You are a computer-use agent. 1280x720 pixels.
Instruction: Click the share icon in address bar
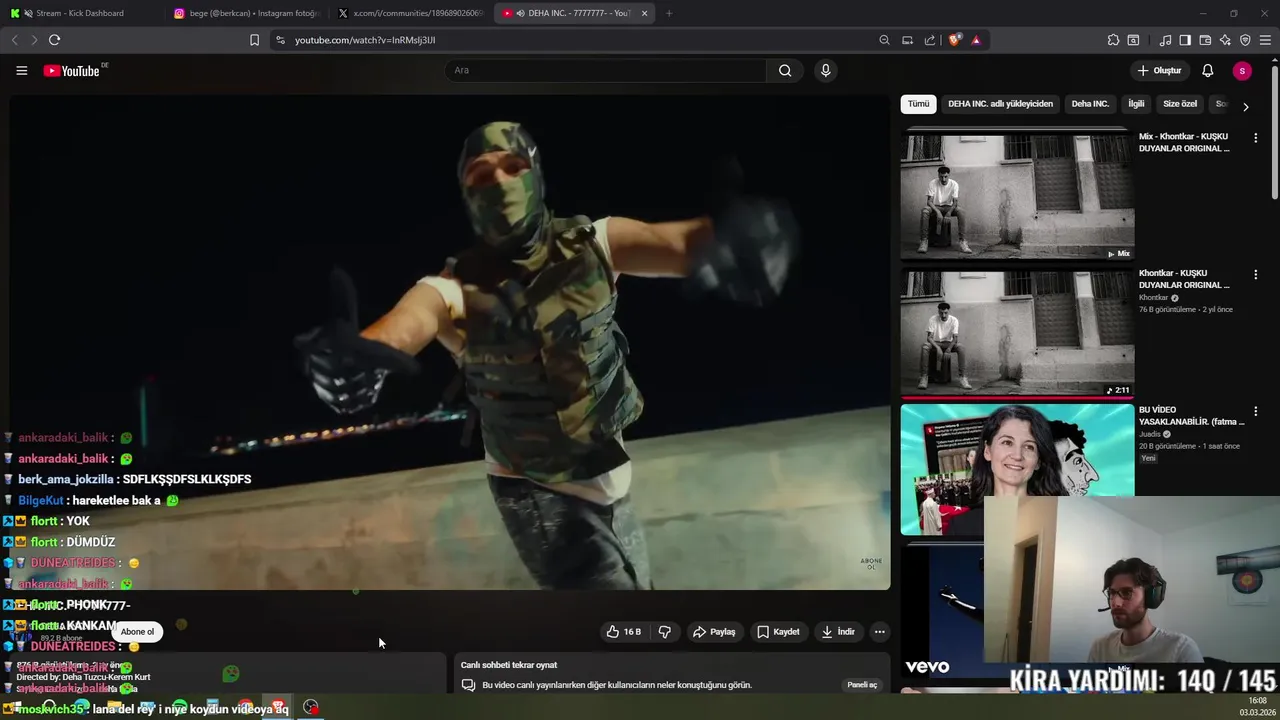[930, 40]
